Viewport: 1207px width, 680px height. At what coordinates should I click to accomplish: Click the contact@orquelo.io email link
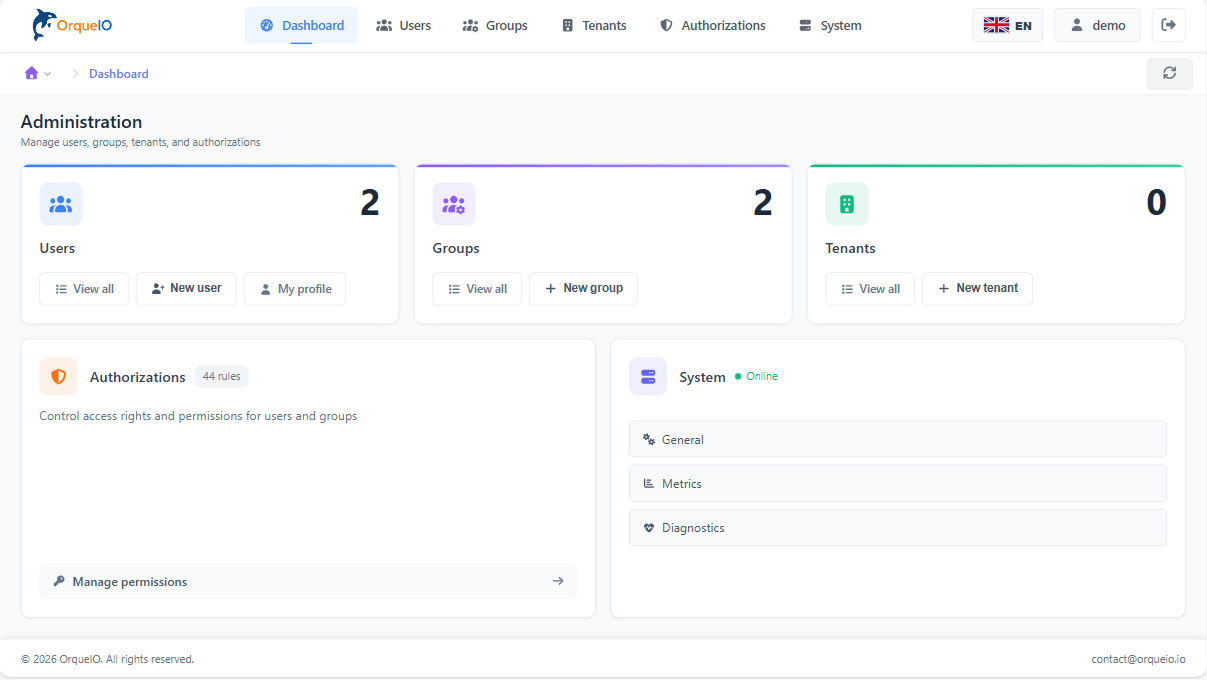[1138, 659]
